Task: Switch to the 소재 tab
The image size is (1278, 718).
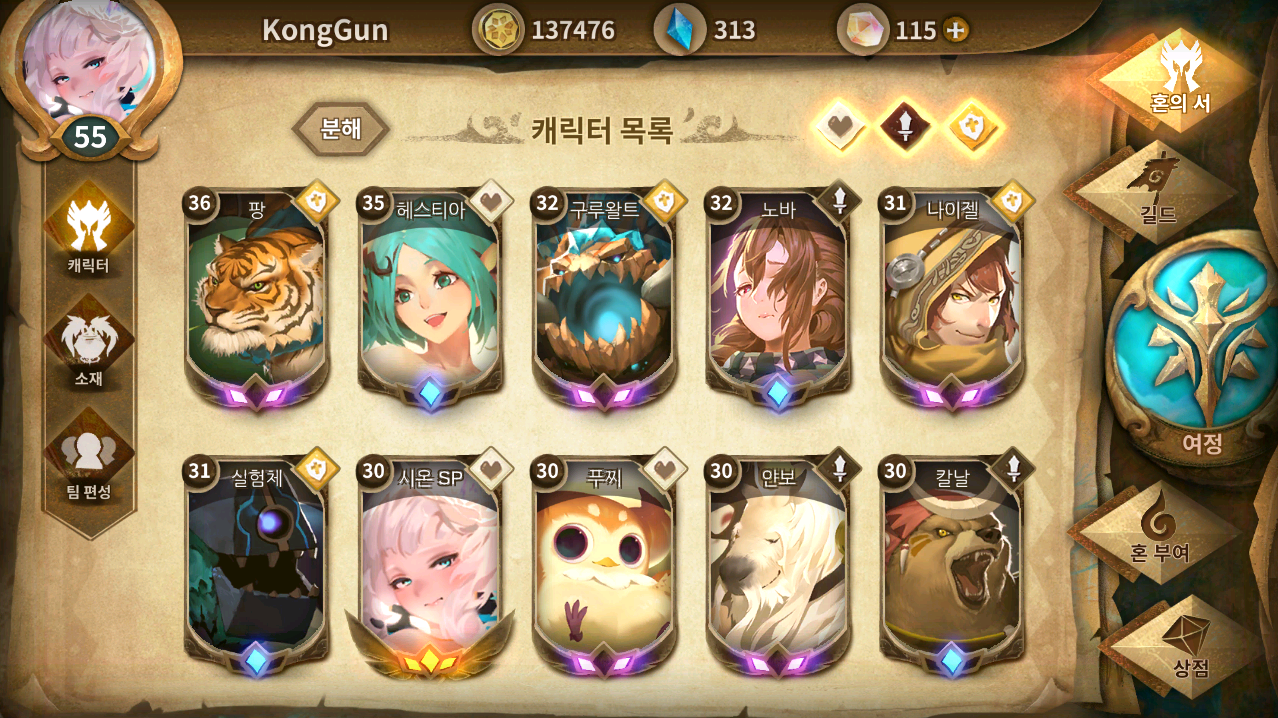Action: coord(89,343)
